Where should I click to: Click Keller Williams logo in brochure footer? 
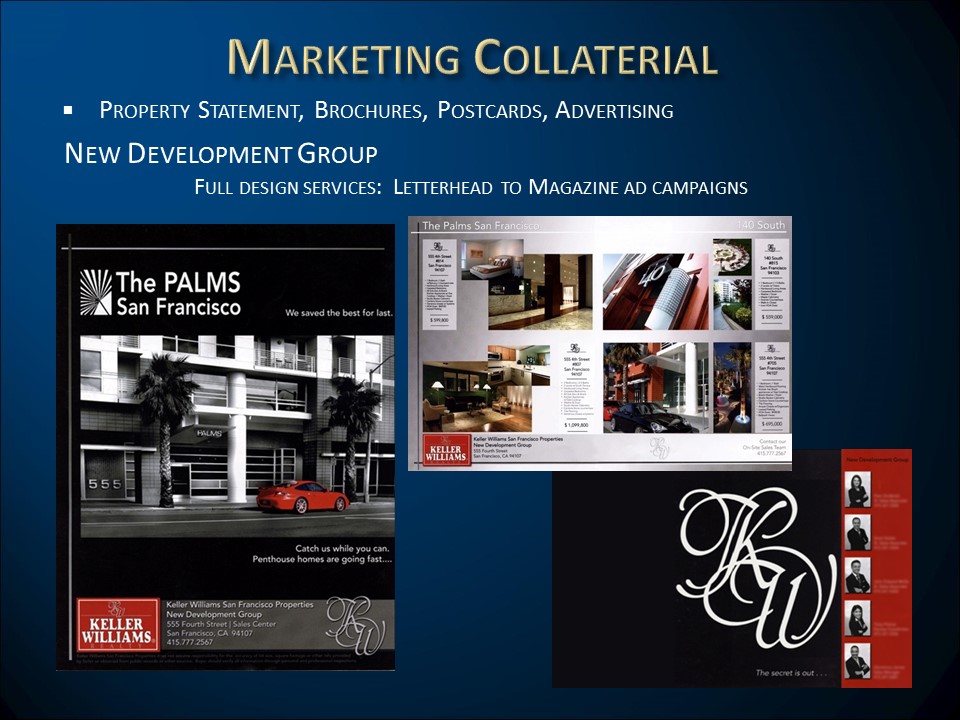(x=447, y=450)
